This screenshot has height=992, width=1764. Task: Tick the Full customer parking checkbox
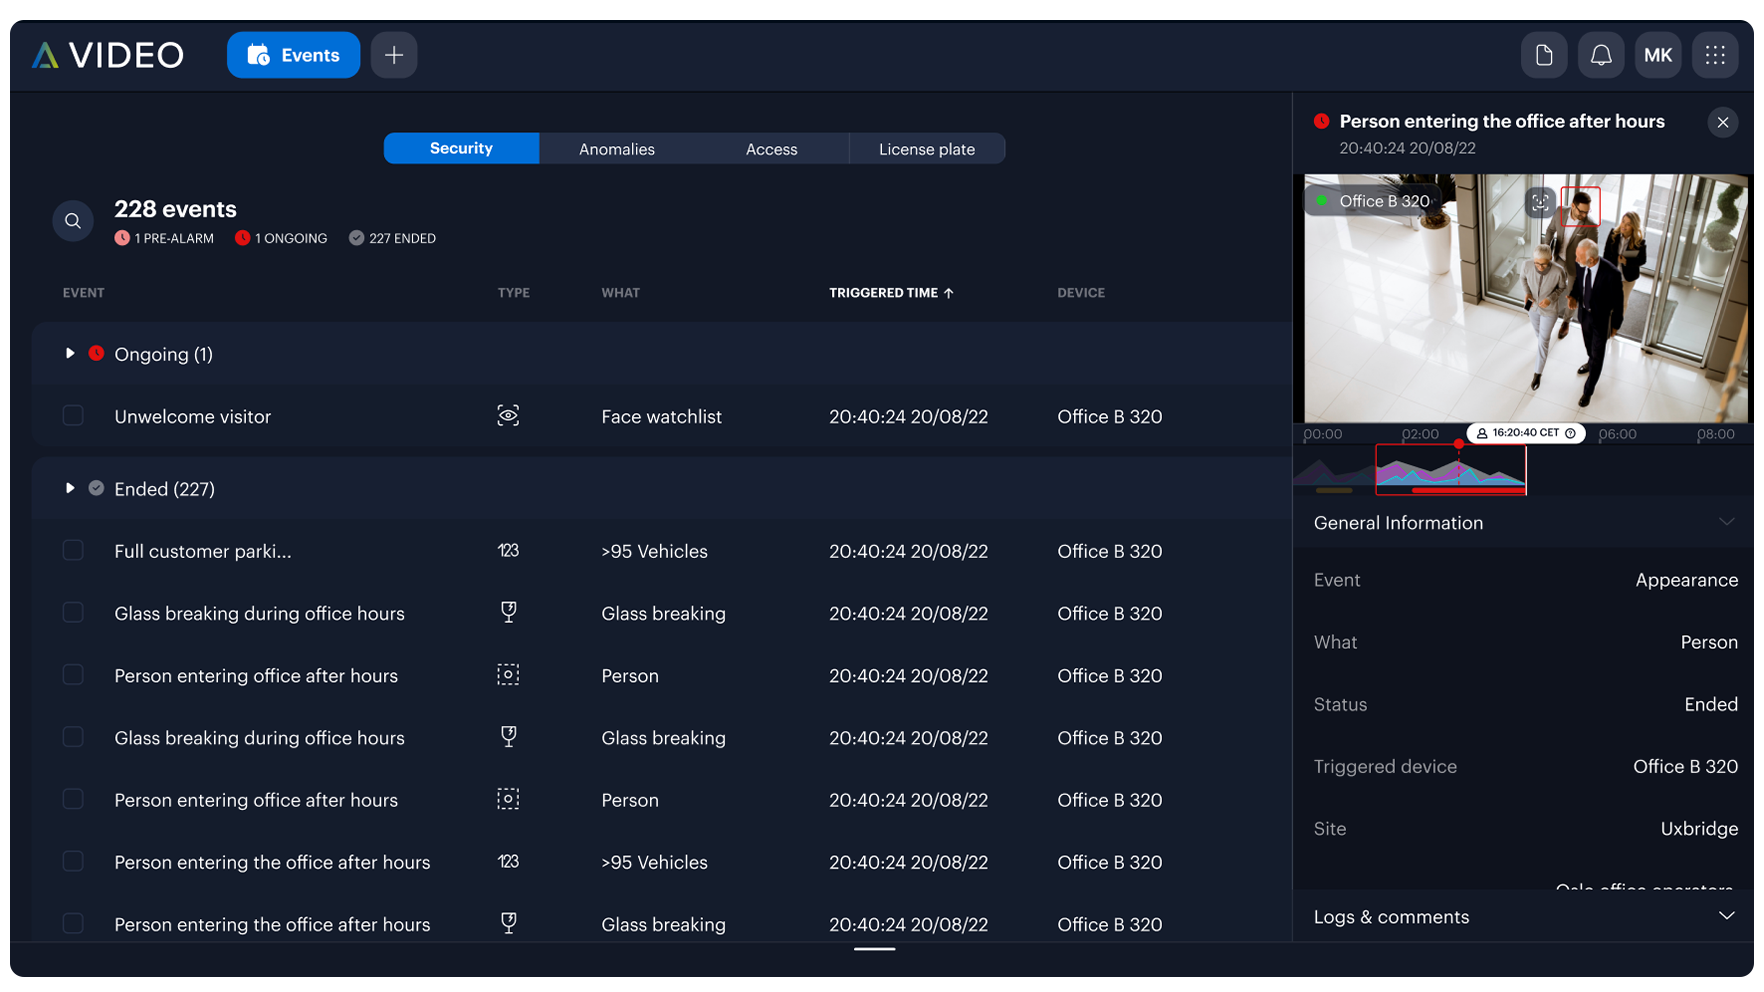73,551
